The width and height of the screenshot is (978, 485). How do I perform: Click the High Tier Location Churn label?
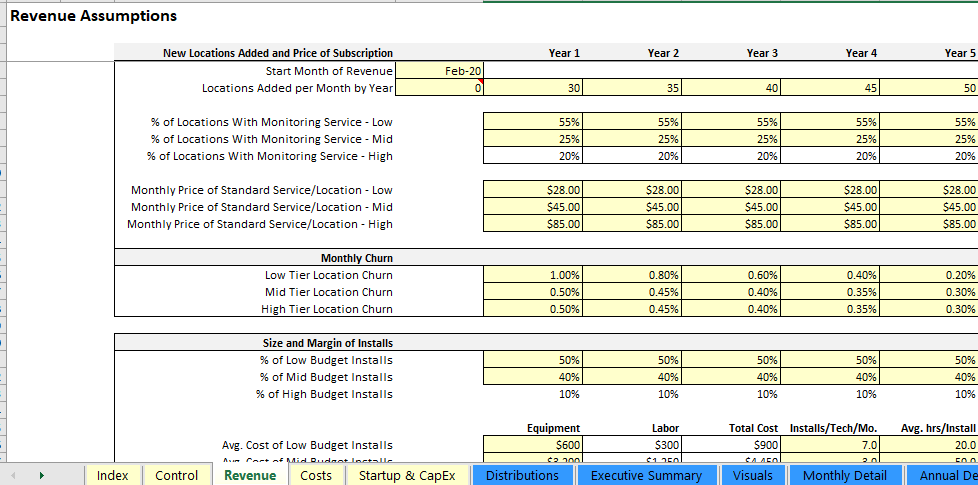(327, 309)
